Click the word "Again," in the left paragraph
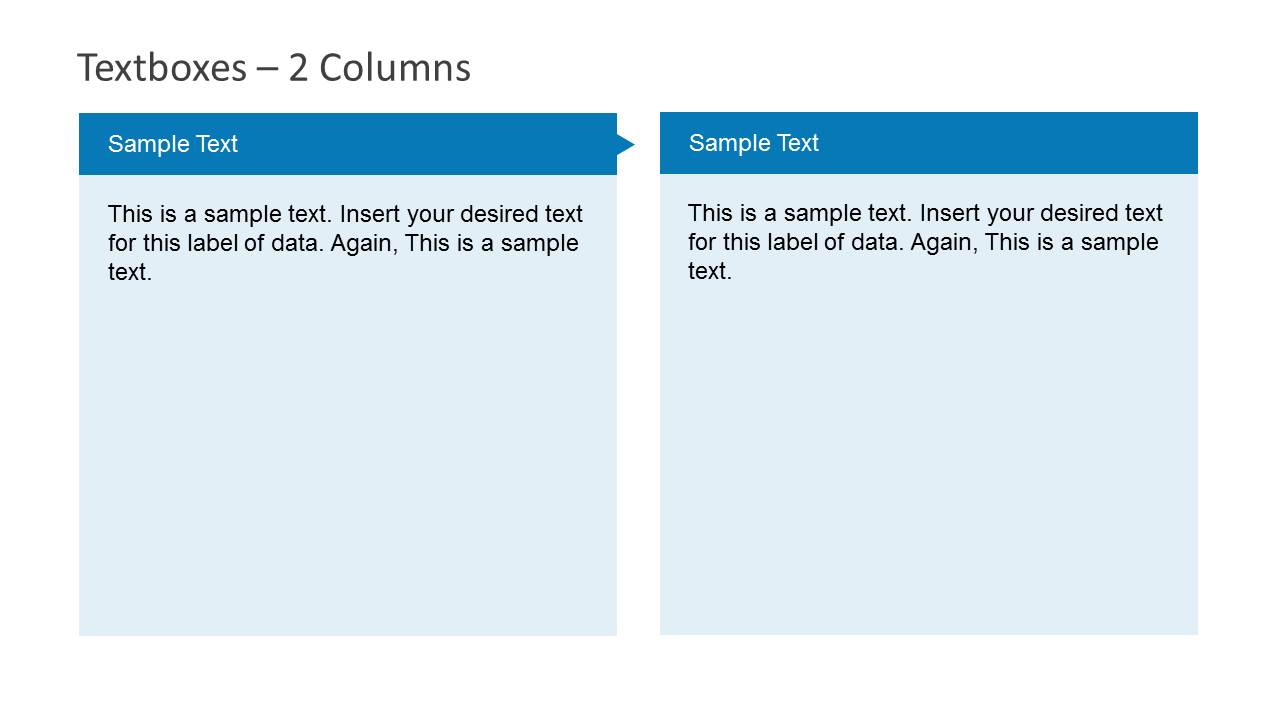 (363, 244)
